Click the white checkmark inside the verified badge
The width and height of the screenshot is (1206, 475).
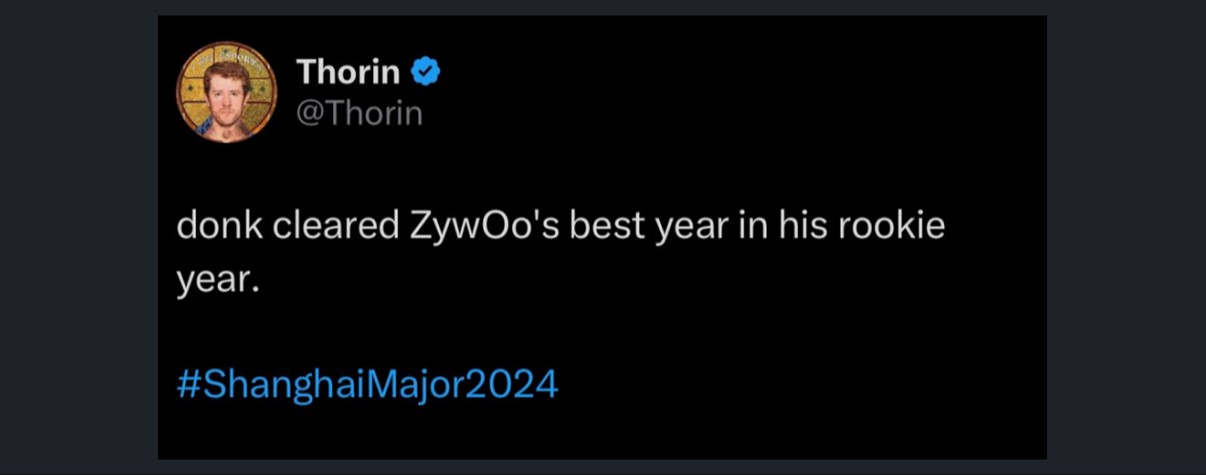pyautogui.click(x=427, y=72)
